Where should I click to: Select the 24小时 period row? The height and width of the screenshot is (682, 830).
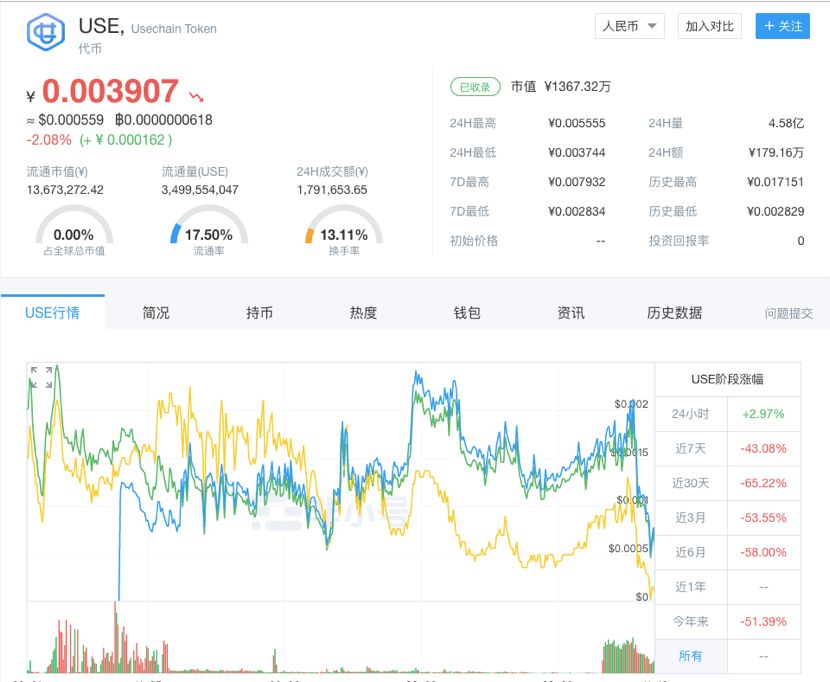pyautogui.click(x=727, y=414)
